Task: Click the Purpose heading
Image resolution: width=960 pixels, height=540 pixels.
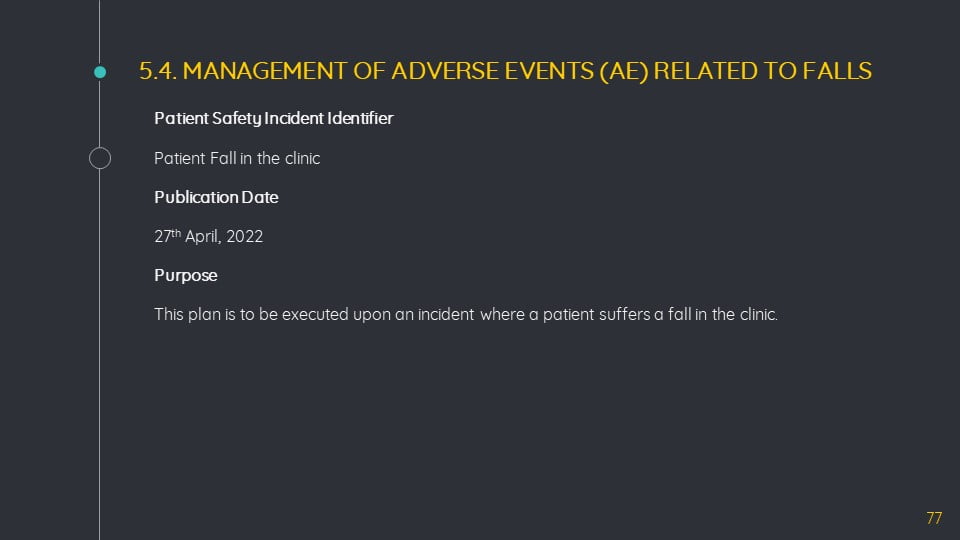Action: (x=186, y=276)
